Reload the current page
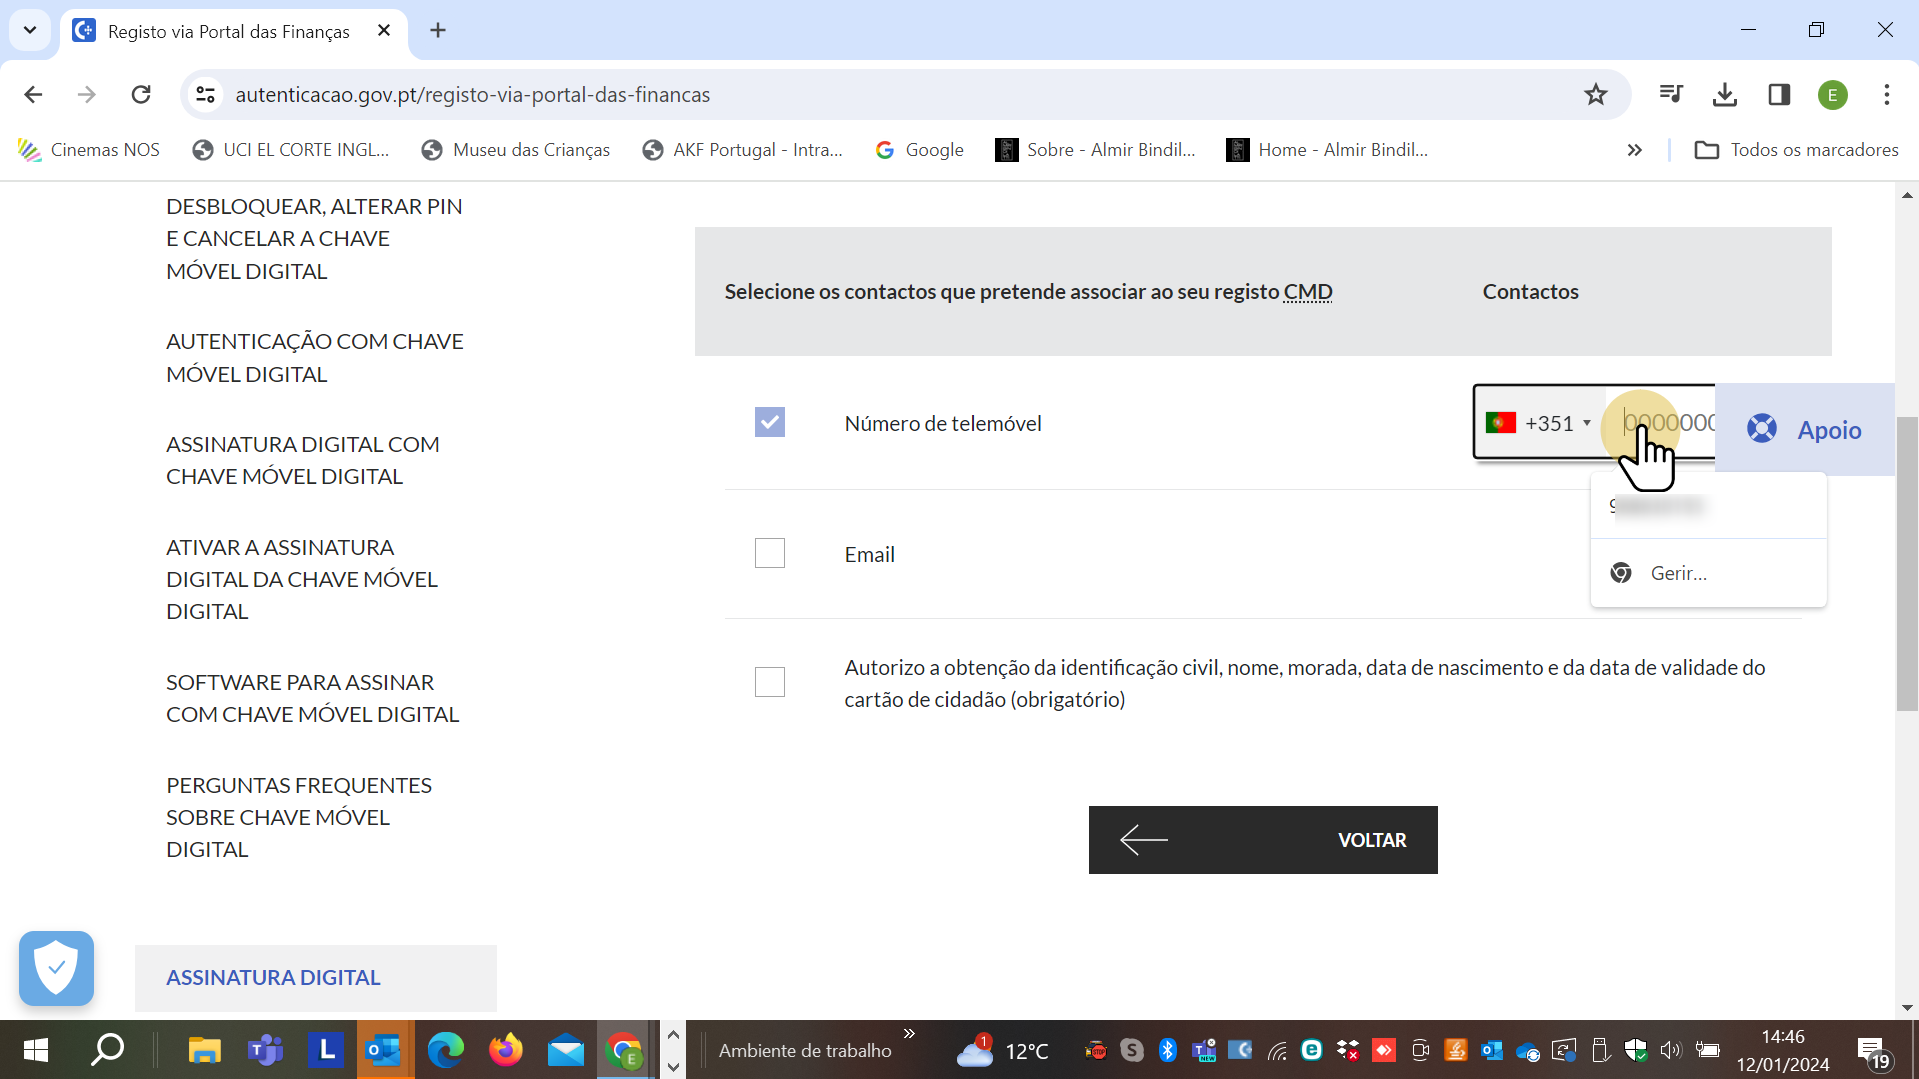 [141, 95]
